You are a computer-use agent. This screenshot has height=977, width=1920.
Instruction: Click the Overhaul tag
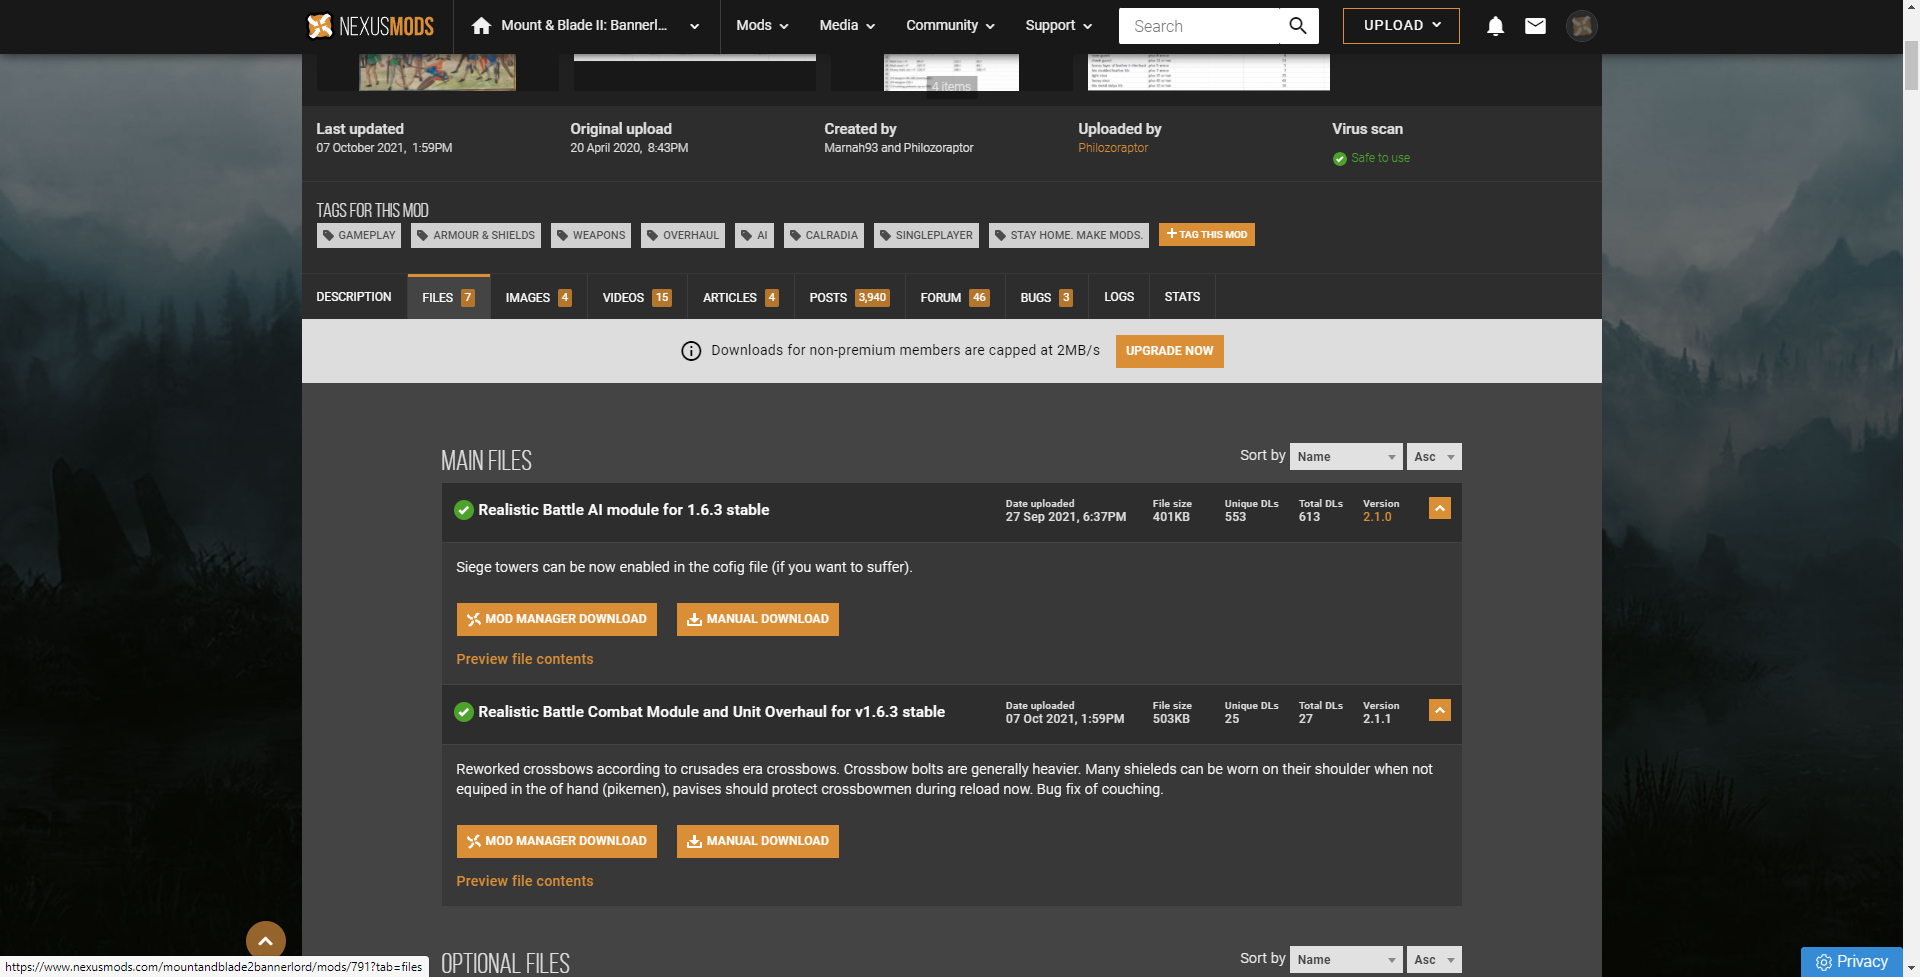[683, 235]
